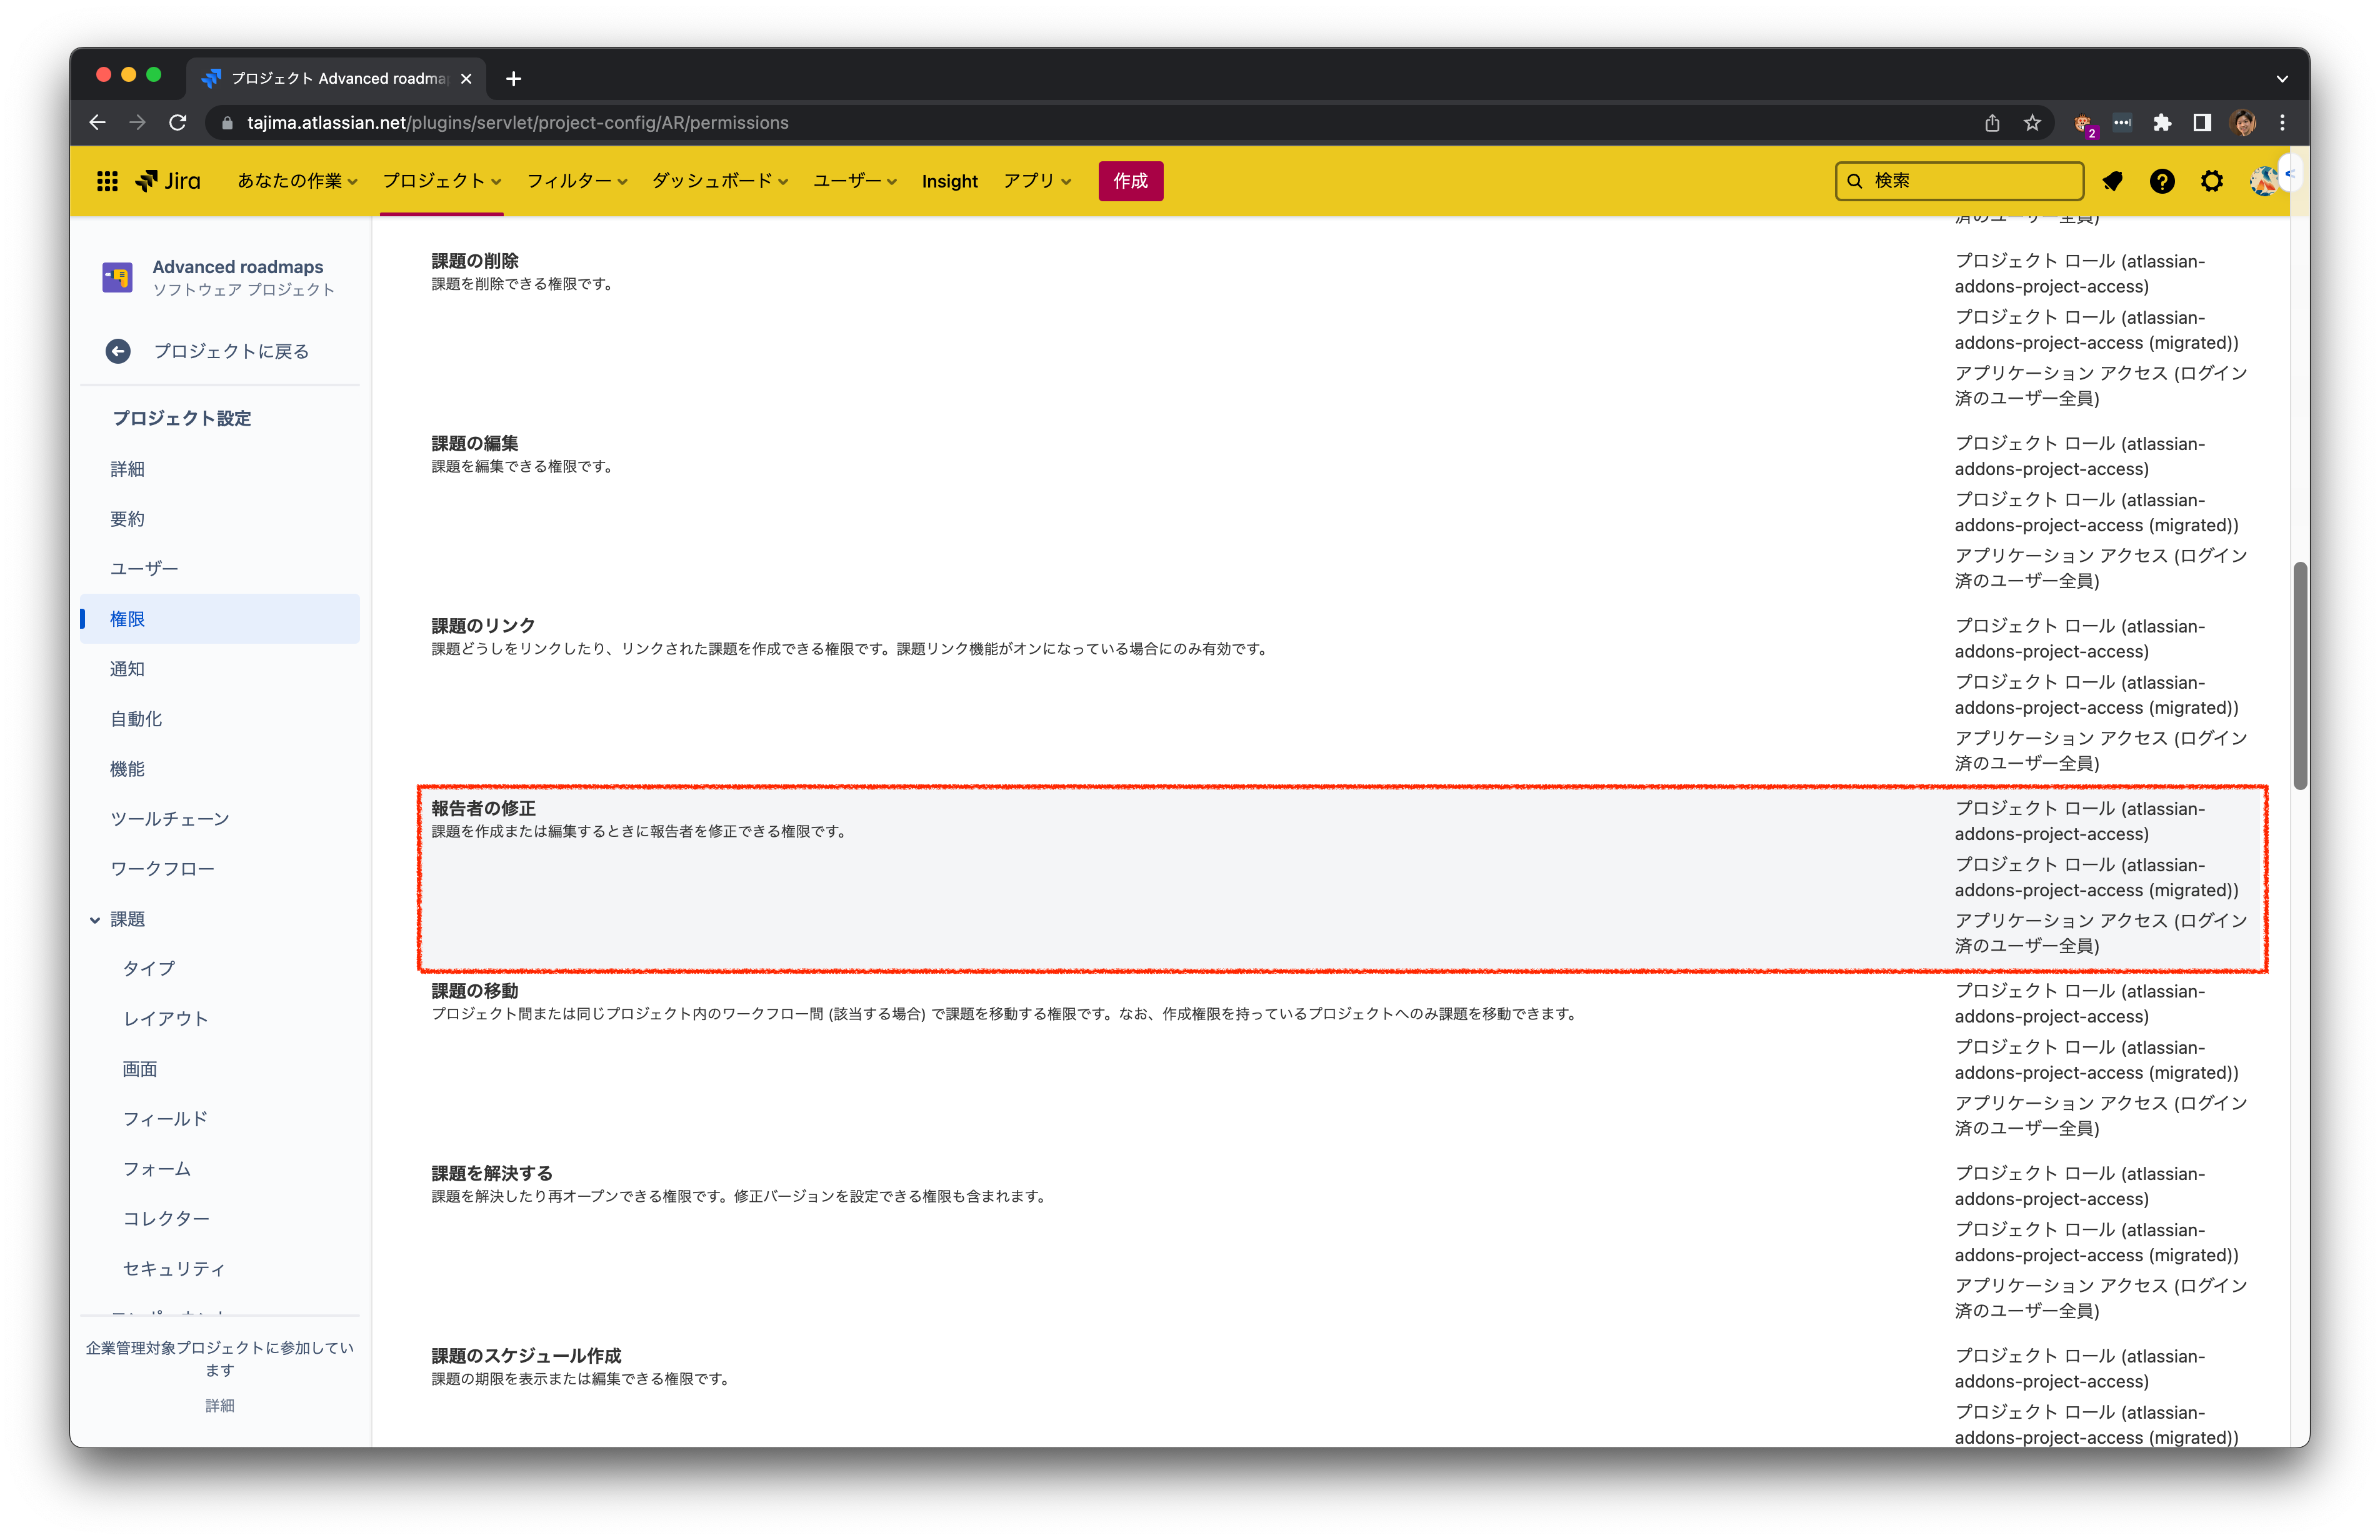This screenshot has width=2380, height=1540.
Task: Collapse the 課題 section in the sidebar
Action: point(95,919)
